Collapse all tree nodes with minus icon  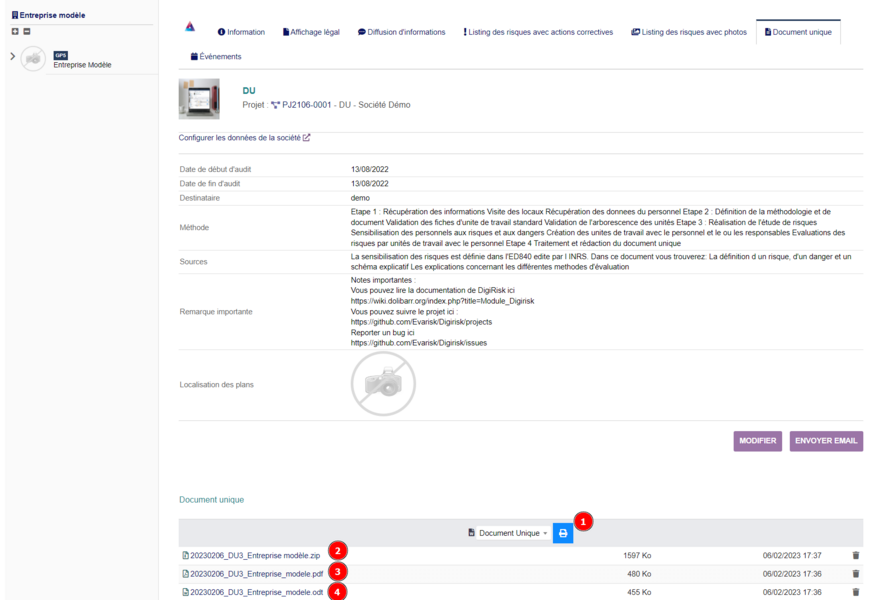27,32
